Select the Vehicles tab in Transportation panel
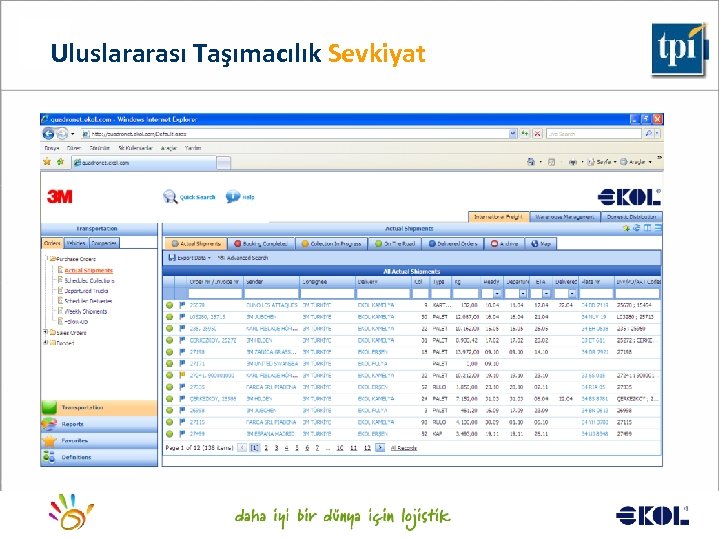Image resolution: width=720 pixels, height=540 pixels. point(76,243)
